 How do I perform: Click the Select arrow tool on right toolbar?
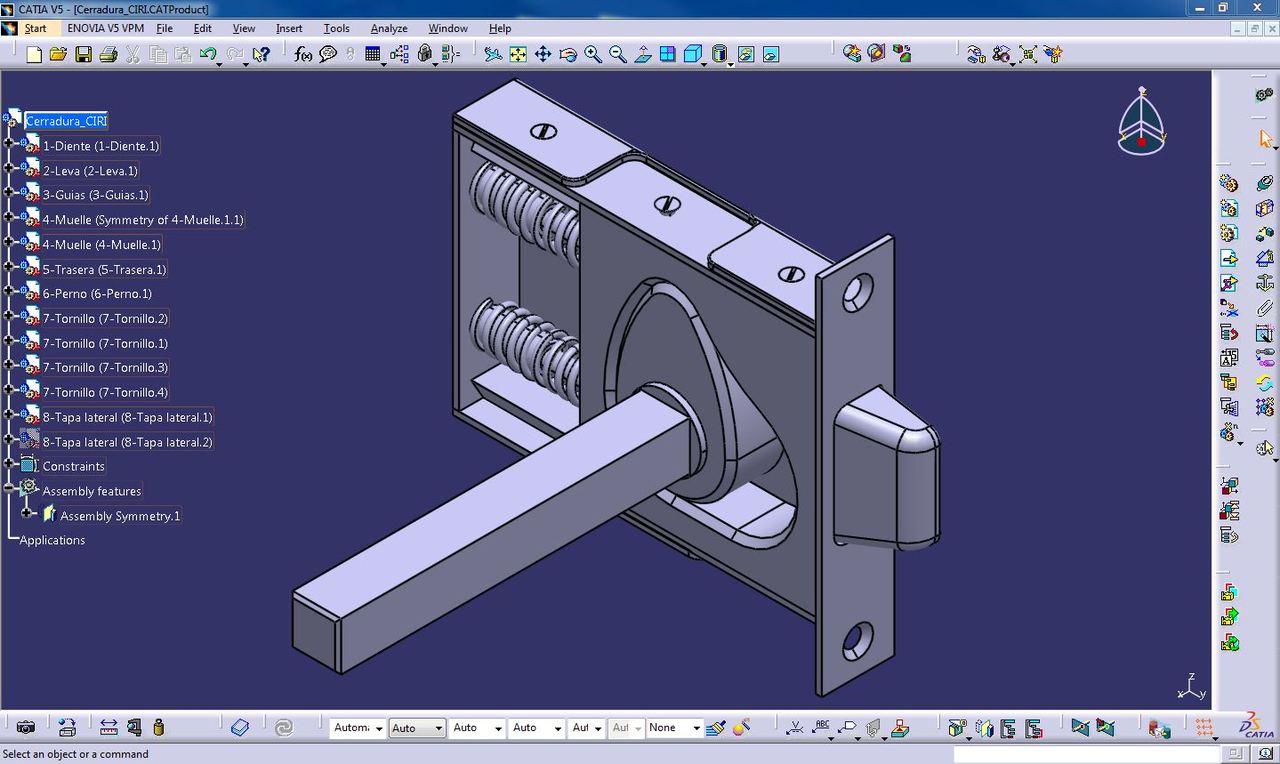coord(1265,139)
